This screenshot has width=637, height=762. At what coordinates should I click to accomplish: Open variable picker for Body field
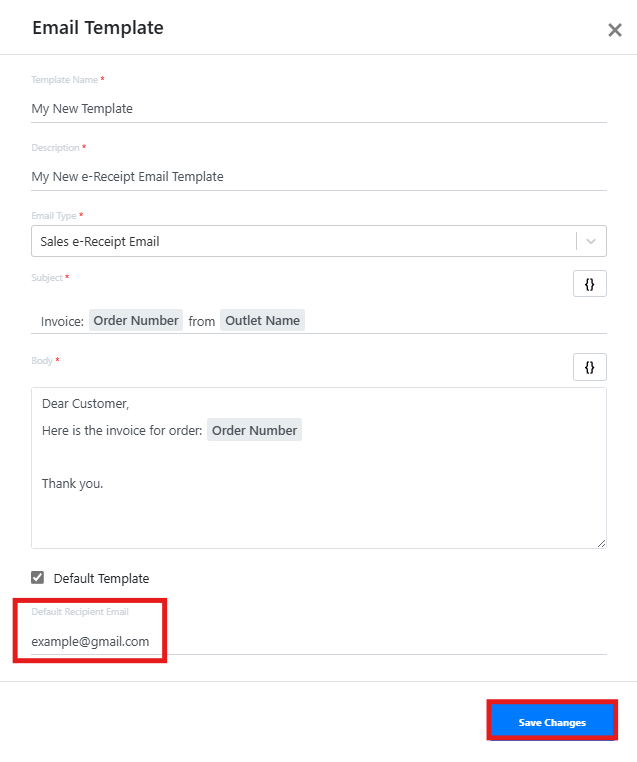[x=589, y=367]
